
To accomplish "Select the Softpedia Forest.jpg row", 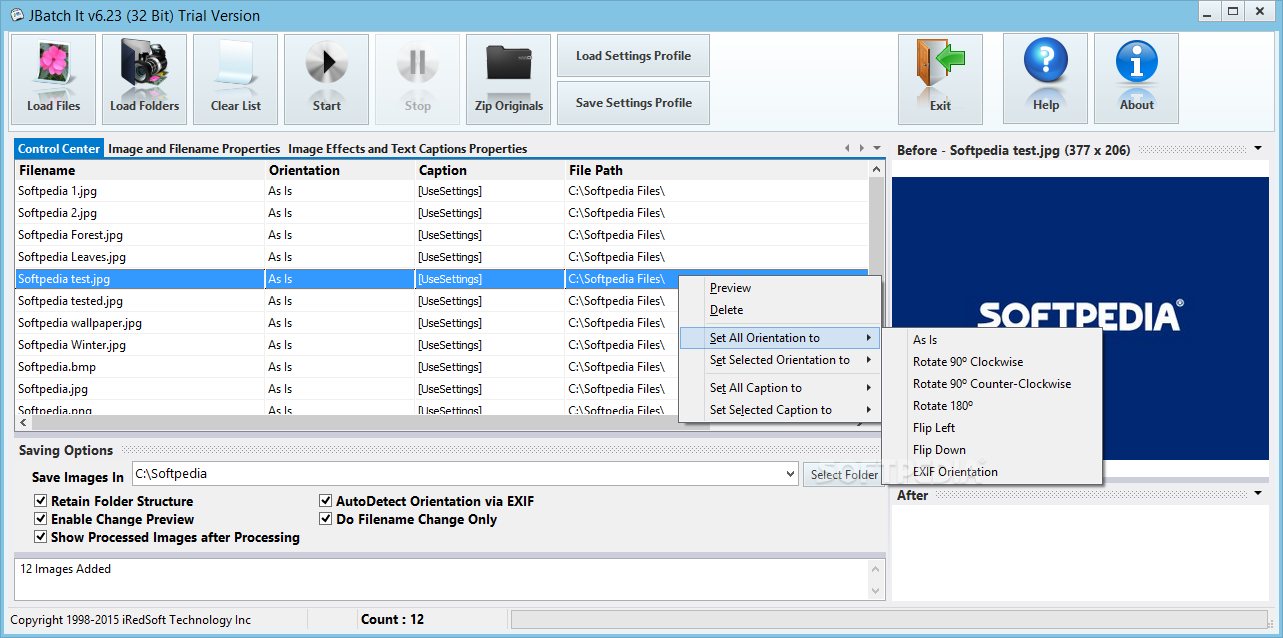I will pos(441,235).
